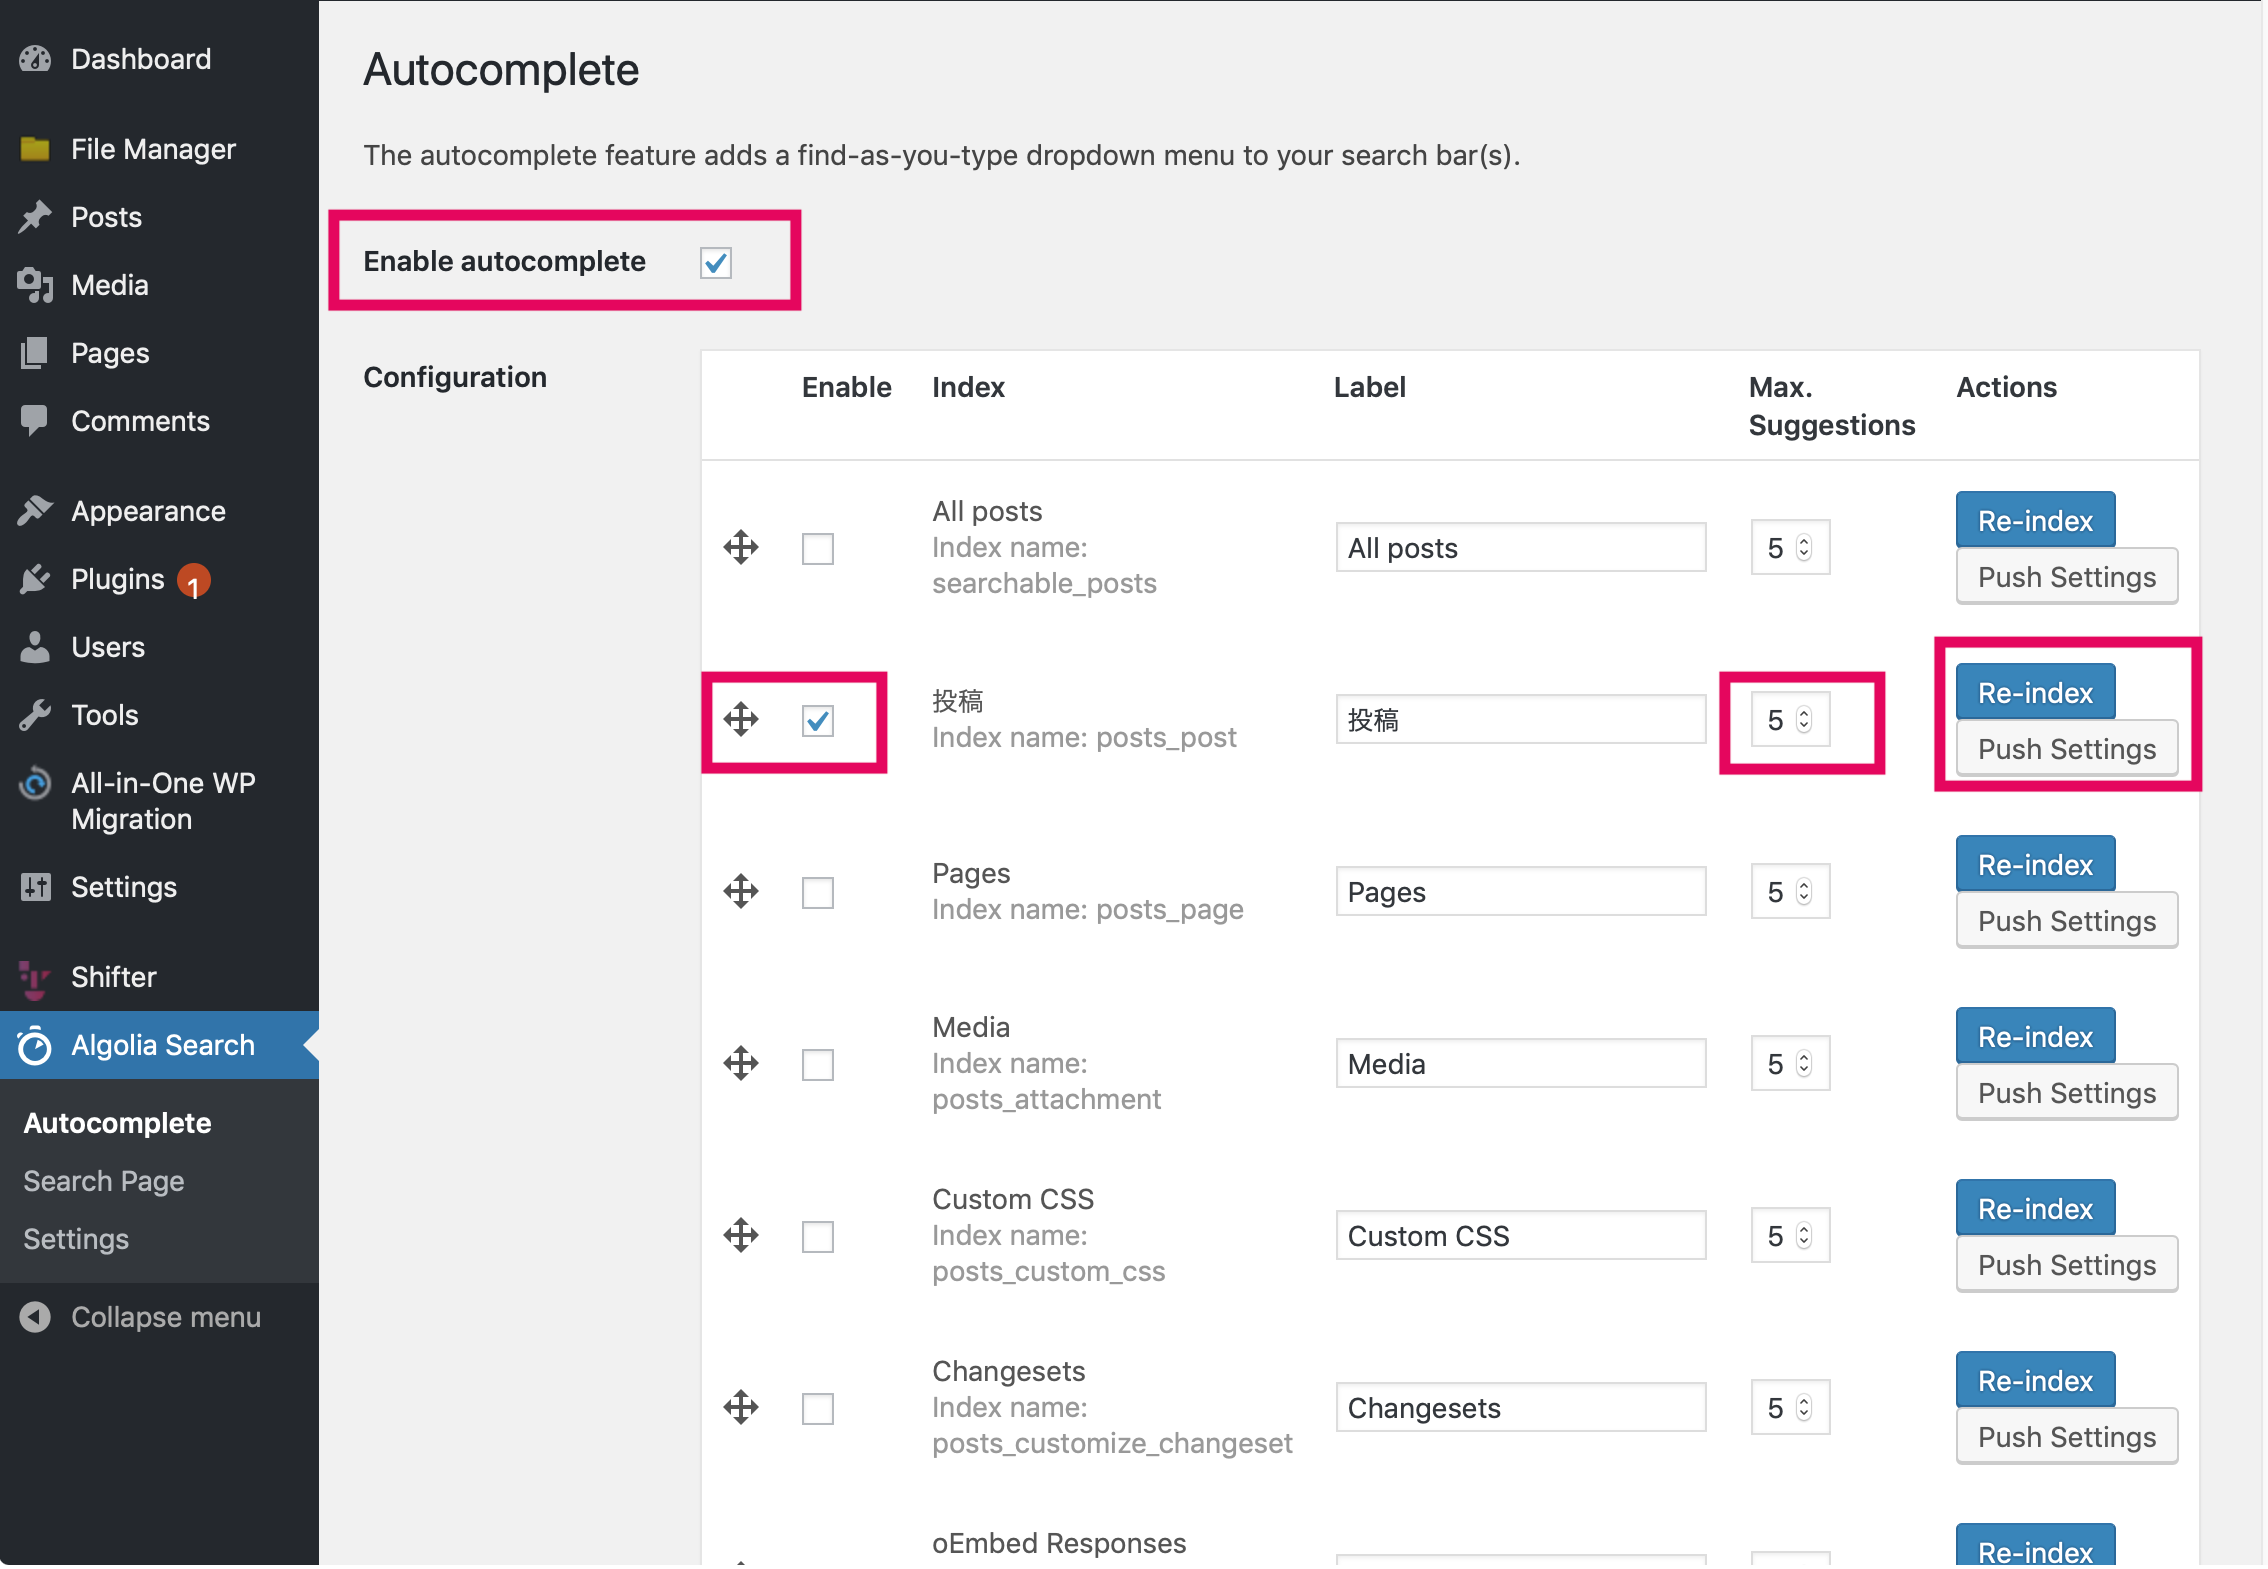Click the All posts label field
The height and width of the screenshot is (1569, 2268).
pyautogui.click(x=1520, y=548)
